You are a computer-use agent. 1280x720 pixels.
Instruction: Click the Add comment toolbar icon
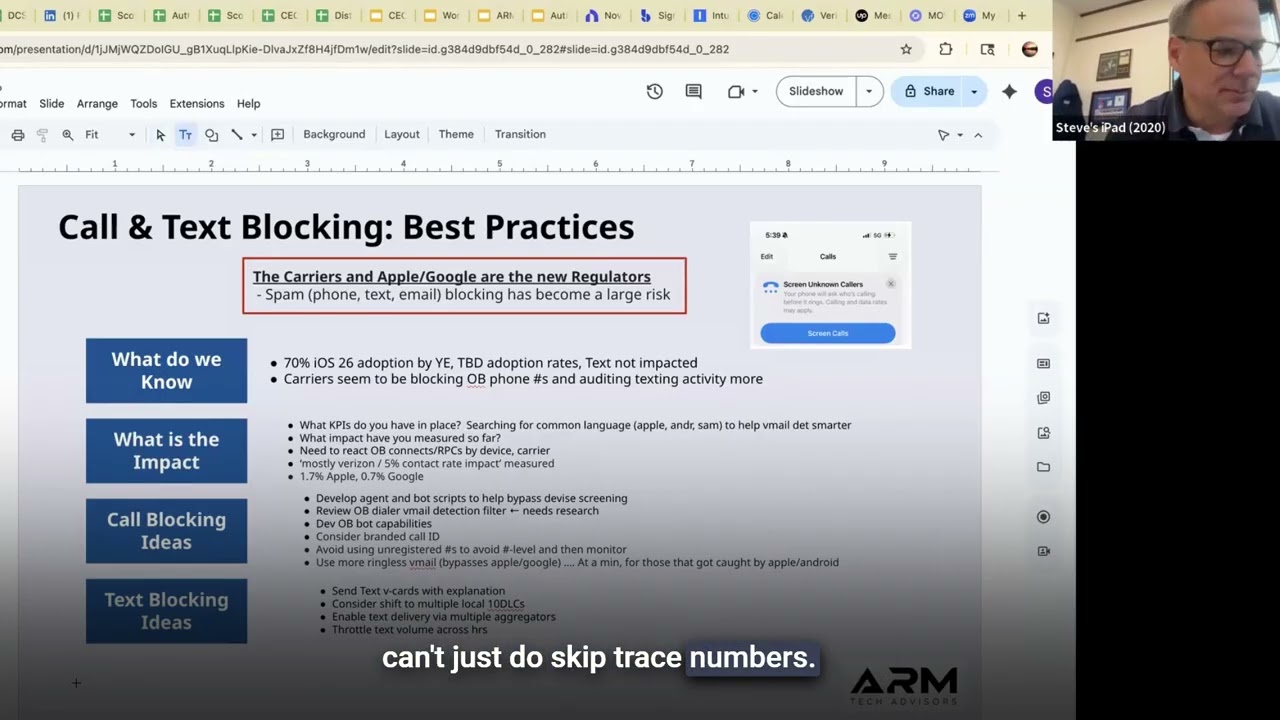pos(278,134)
